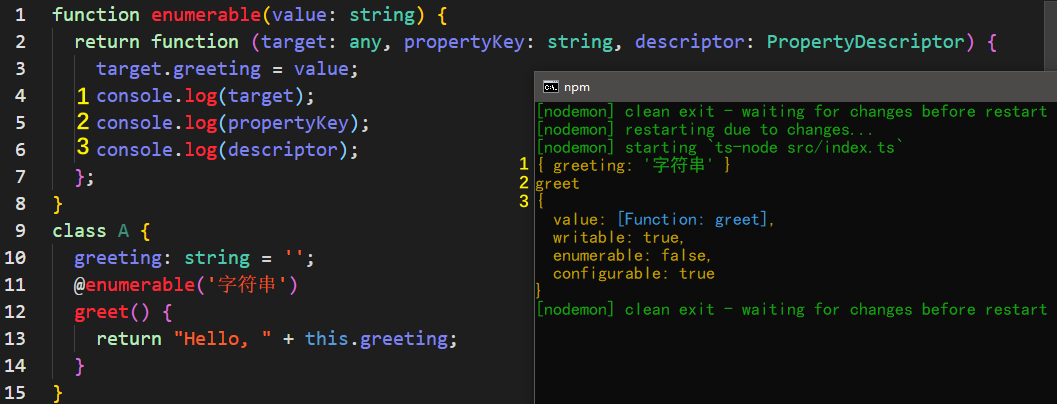Viewport: 1057px width, 404px height.
Task: Click the 'console.log(descriptor);' statement
Action: coord(227,150)
